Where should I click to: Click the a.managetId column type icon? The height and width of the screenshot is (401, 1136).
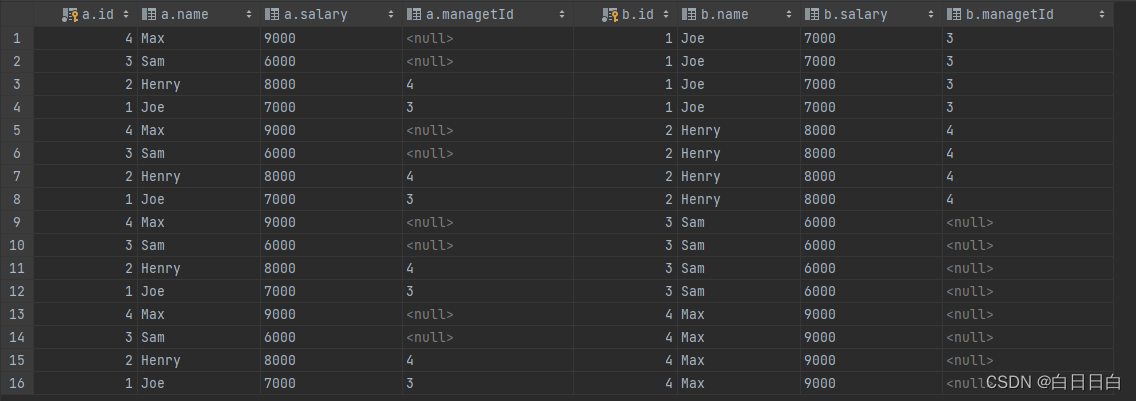[414, 15]
